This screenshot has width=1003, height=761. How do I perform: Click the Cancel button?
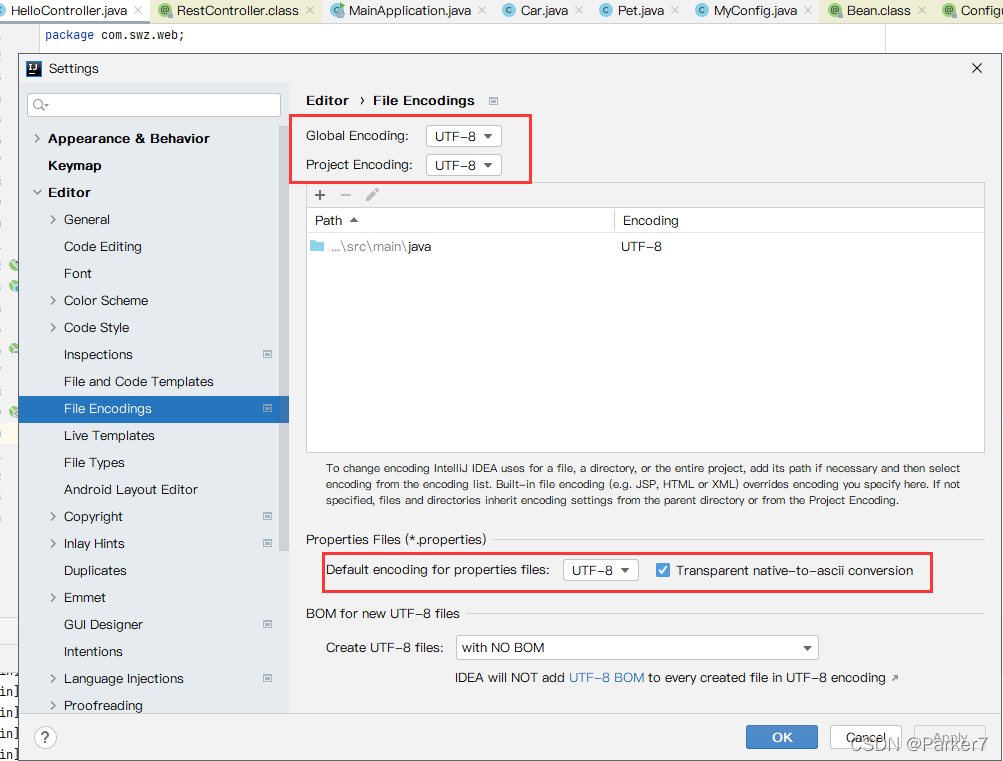pyautogui.click(x=865, y=737)
